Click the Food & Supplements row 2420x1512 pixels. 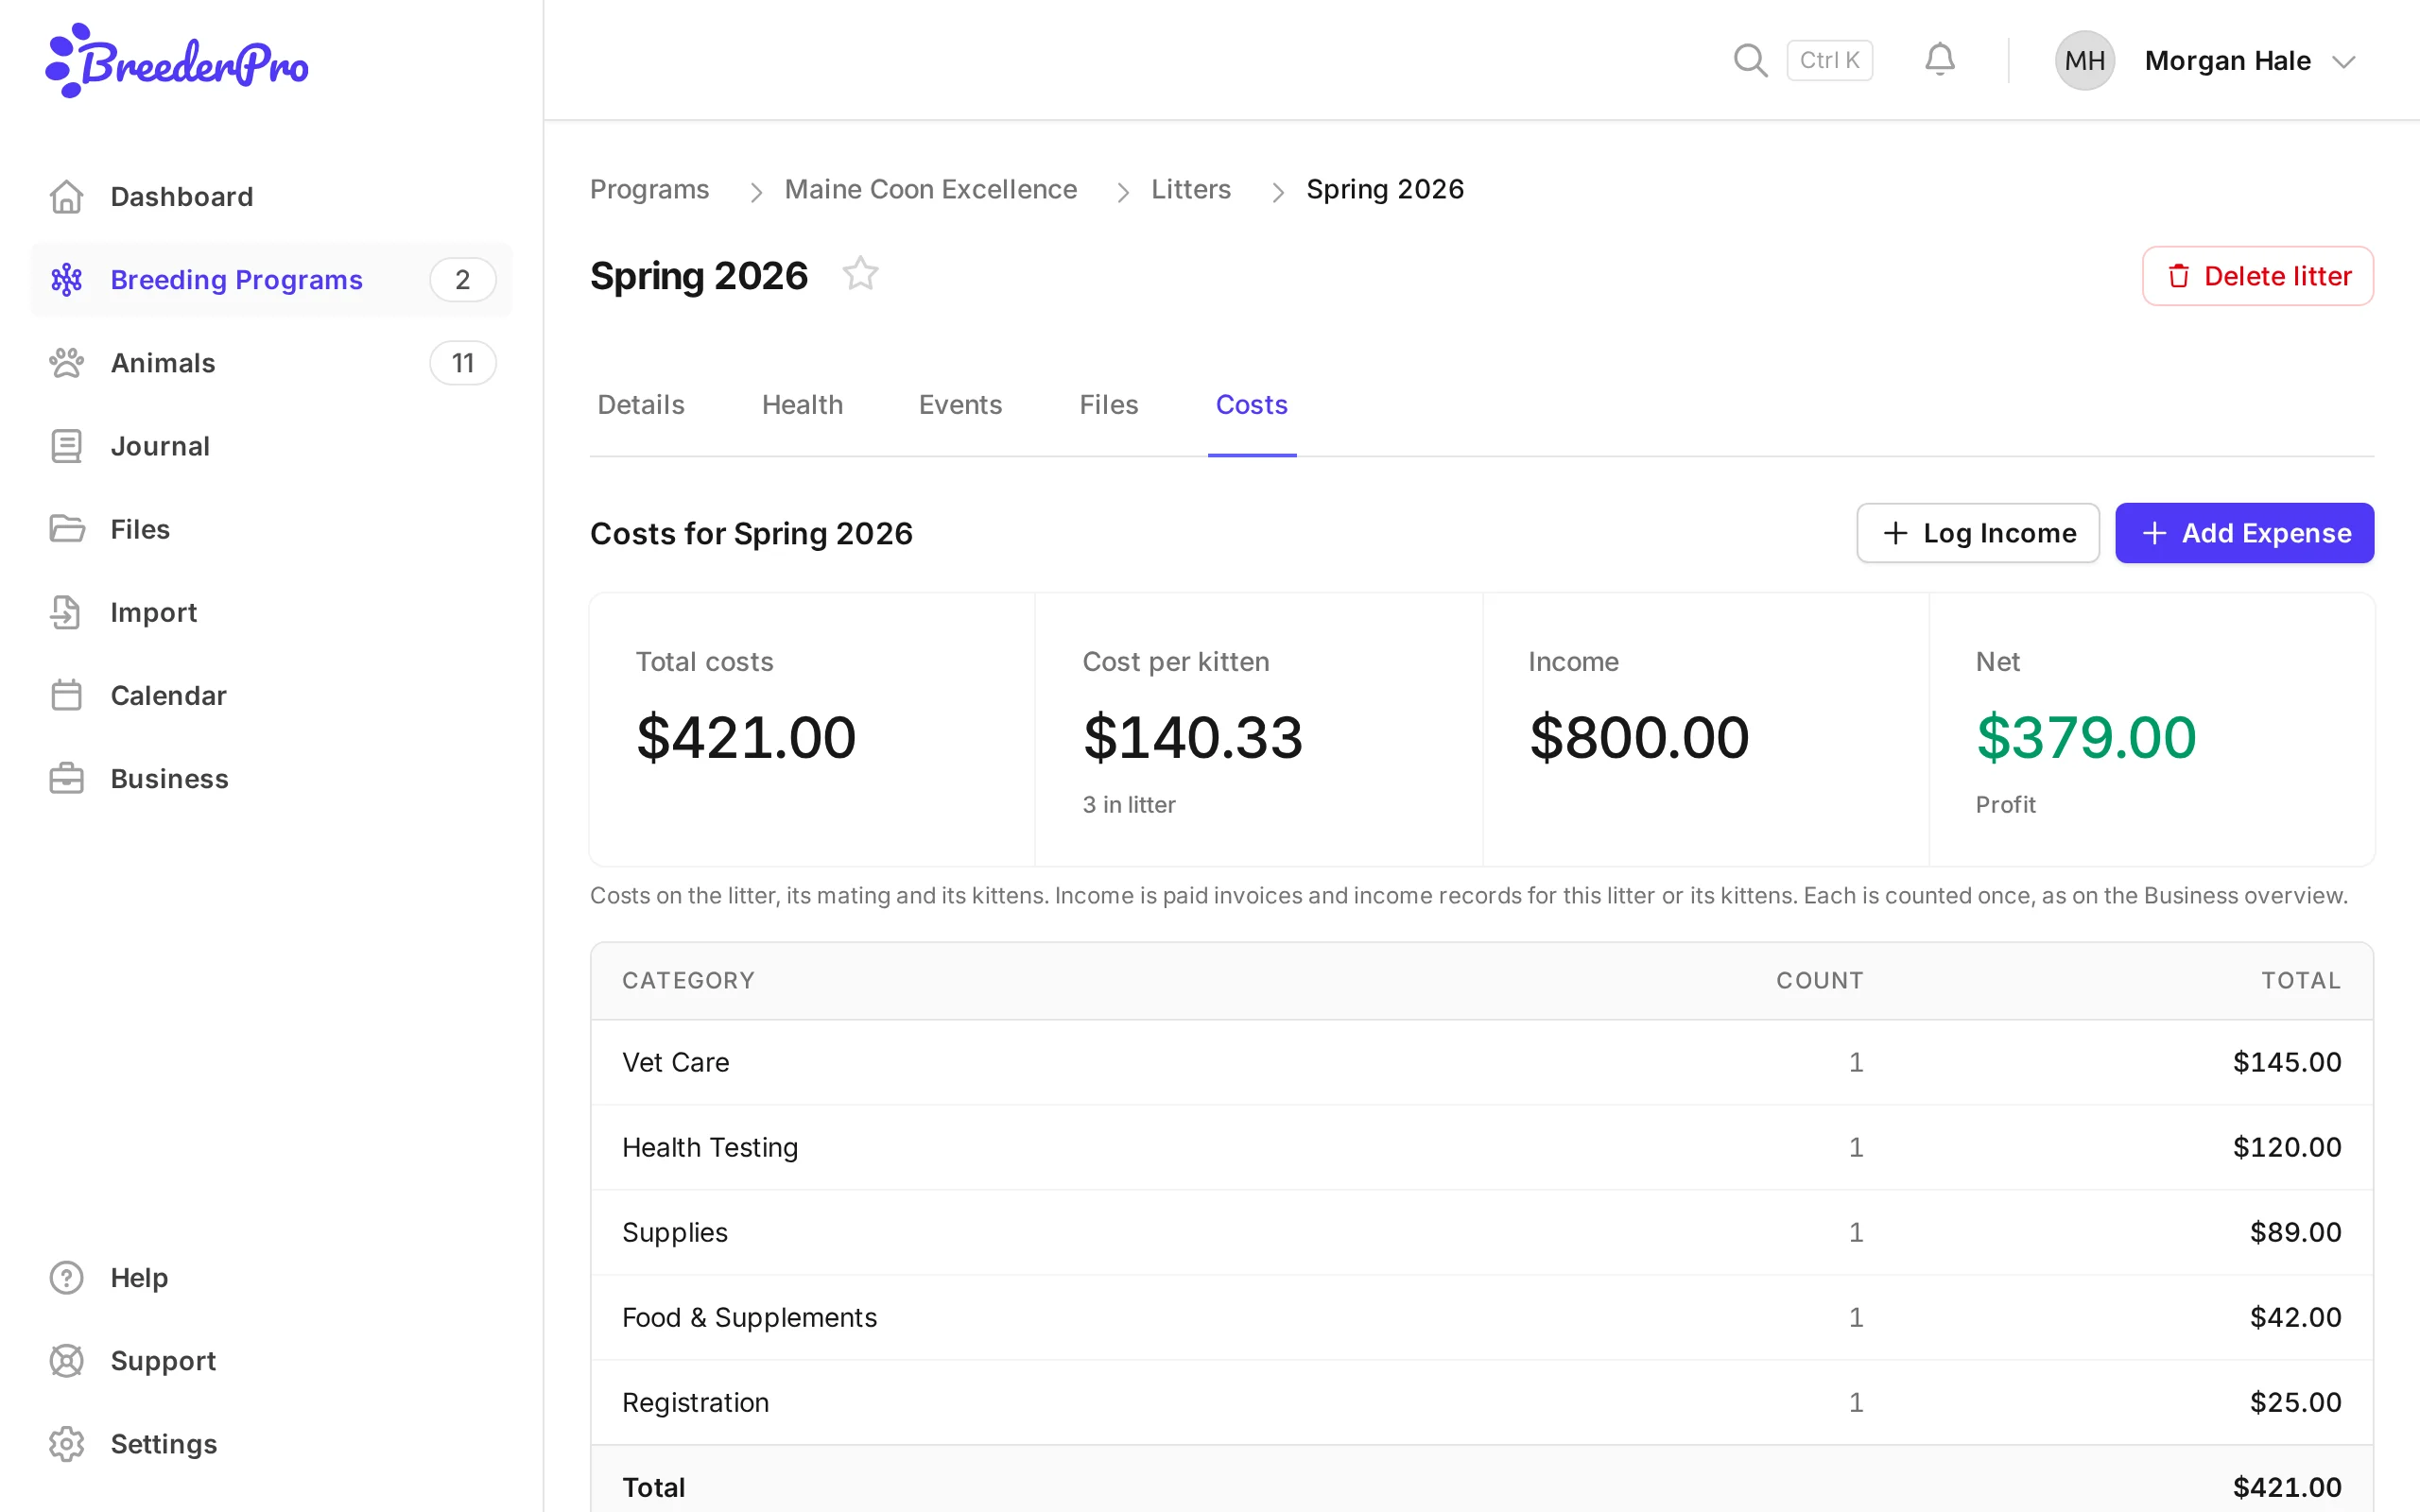(1481, 1317)
